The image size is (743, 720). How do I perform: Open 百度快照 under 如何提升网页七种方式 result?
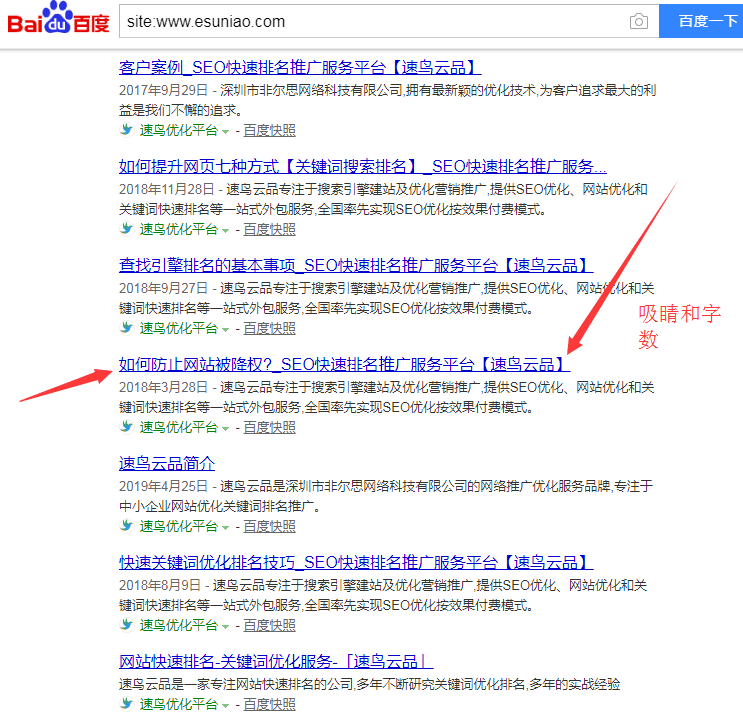[270, 229]
